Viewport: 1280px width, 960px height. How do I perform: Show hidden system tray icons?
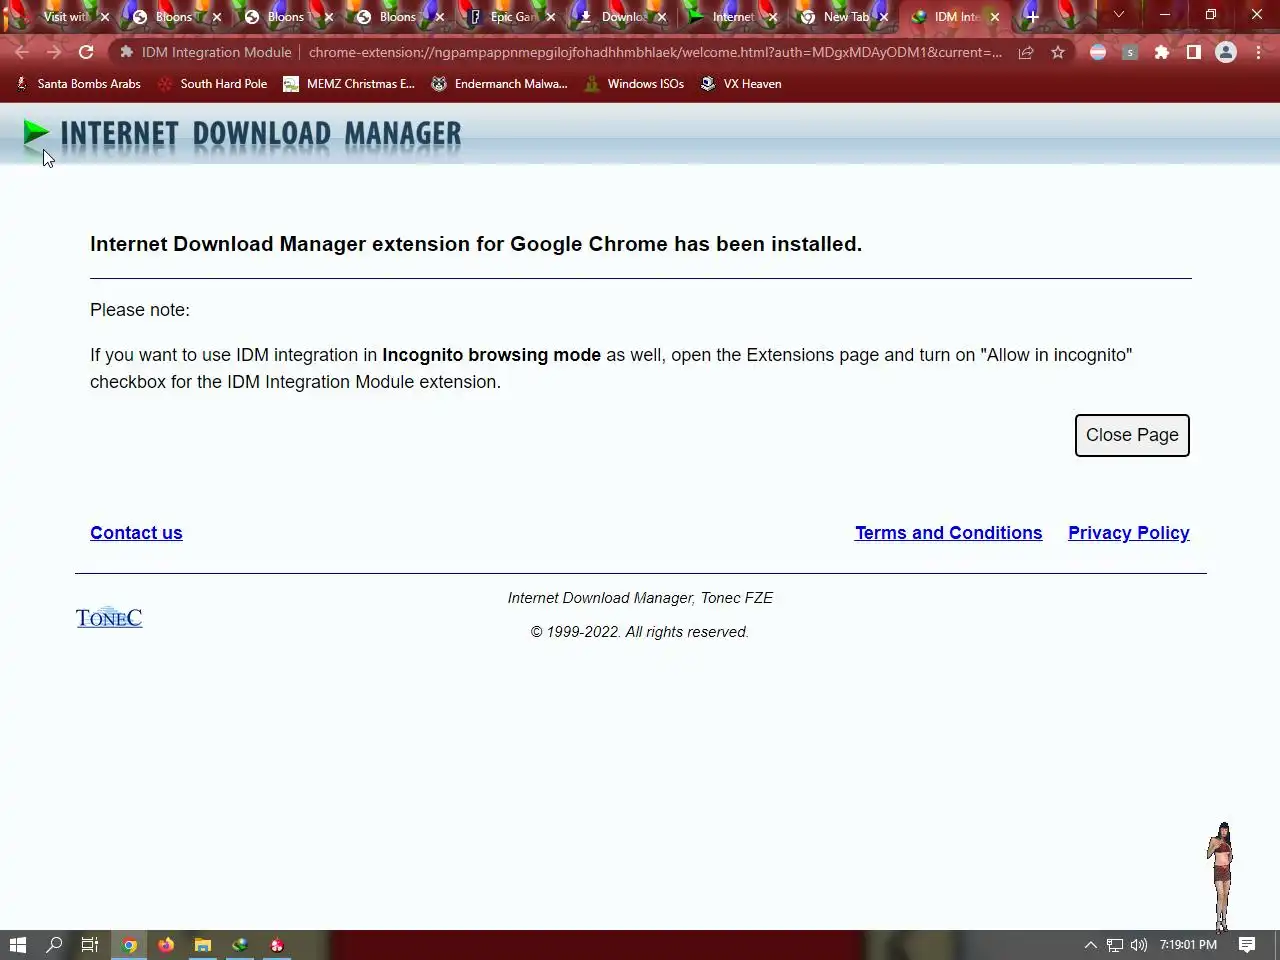(1091, 945)
